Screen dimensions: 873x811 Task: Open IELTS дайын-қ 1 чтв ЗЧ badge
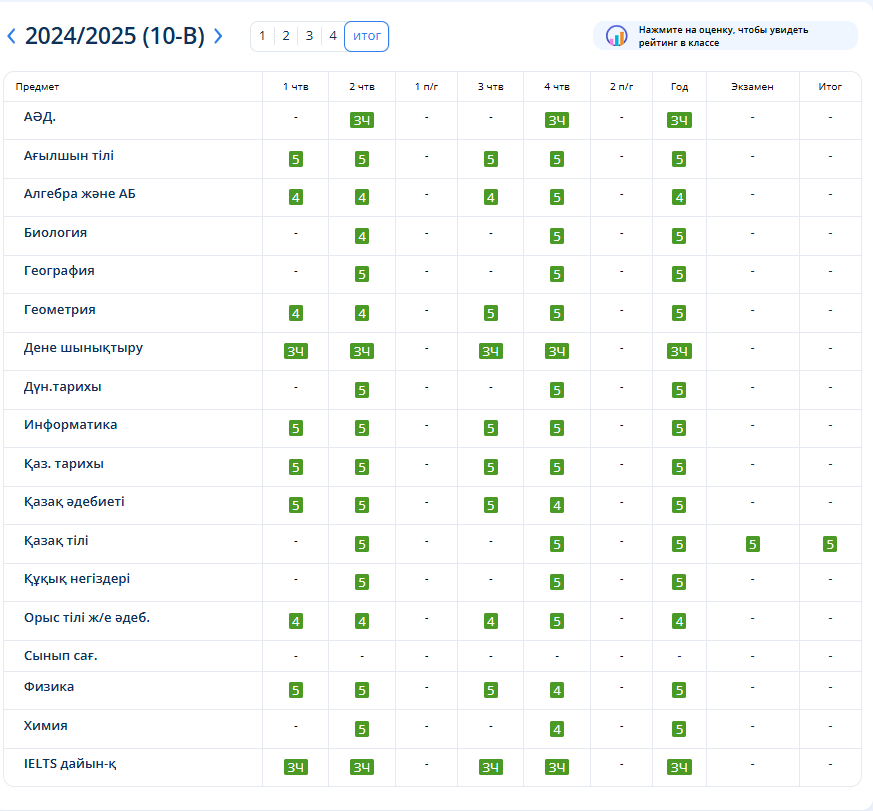[x=295, y=767]
